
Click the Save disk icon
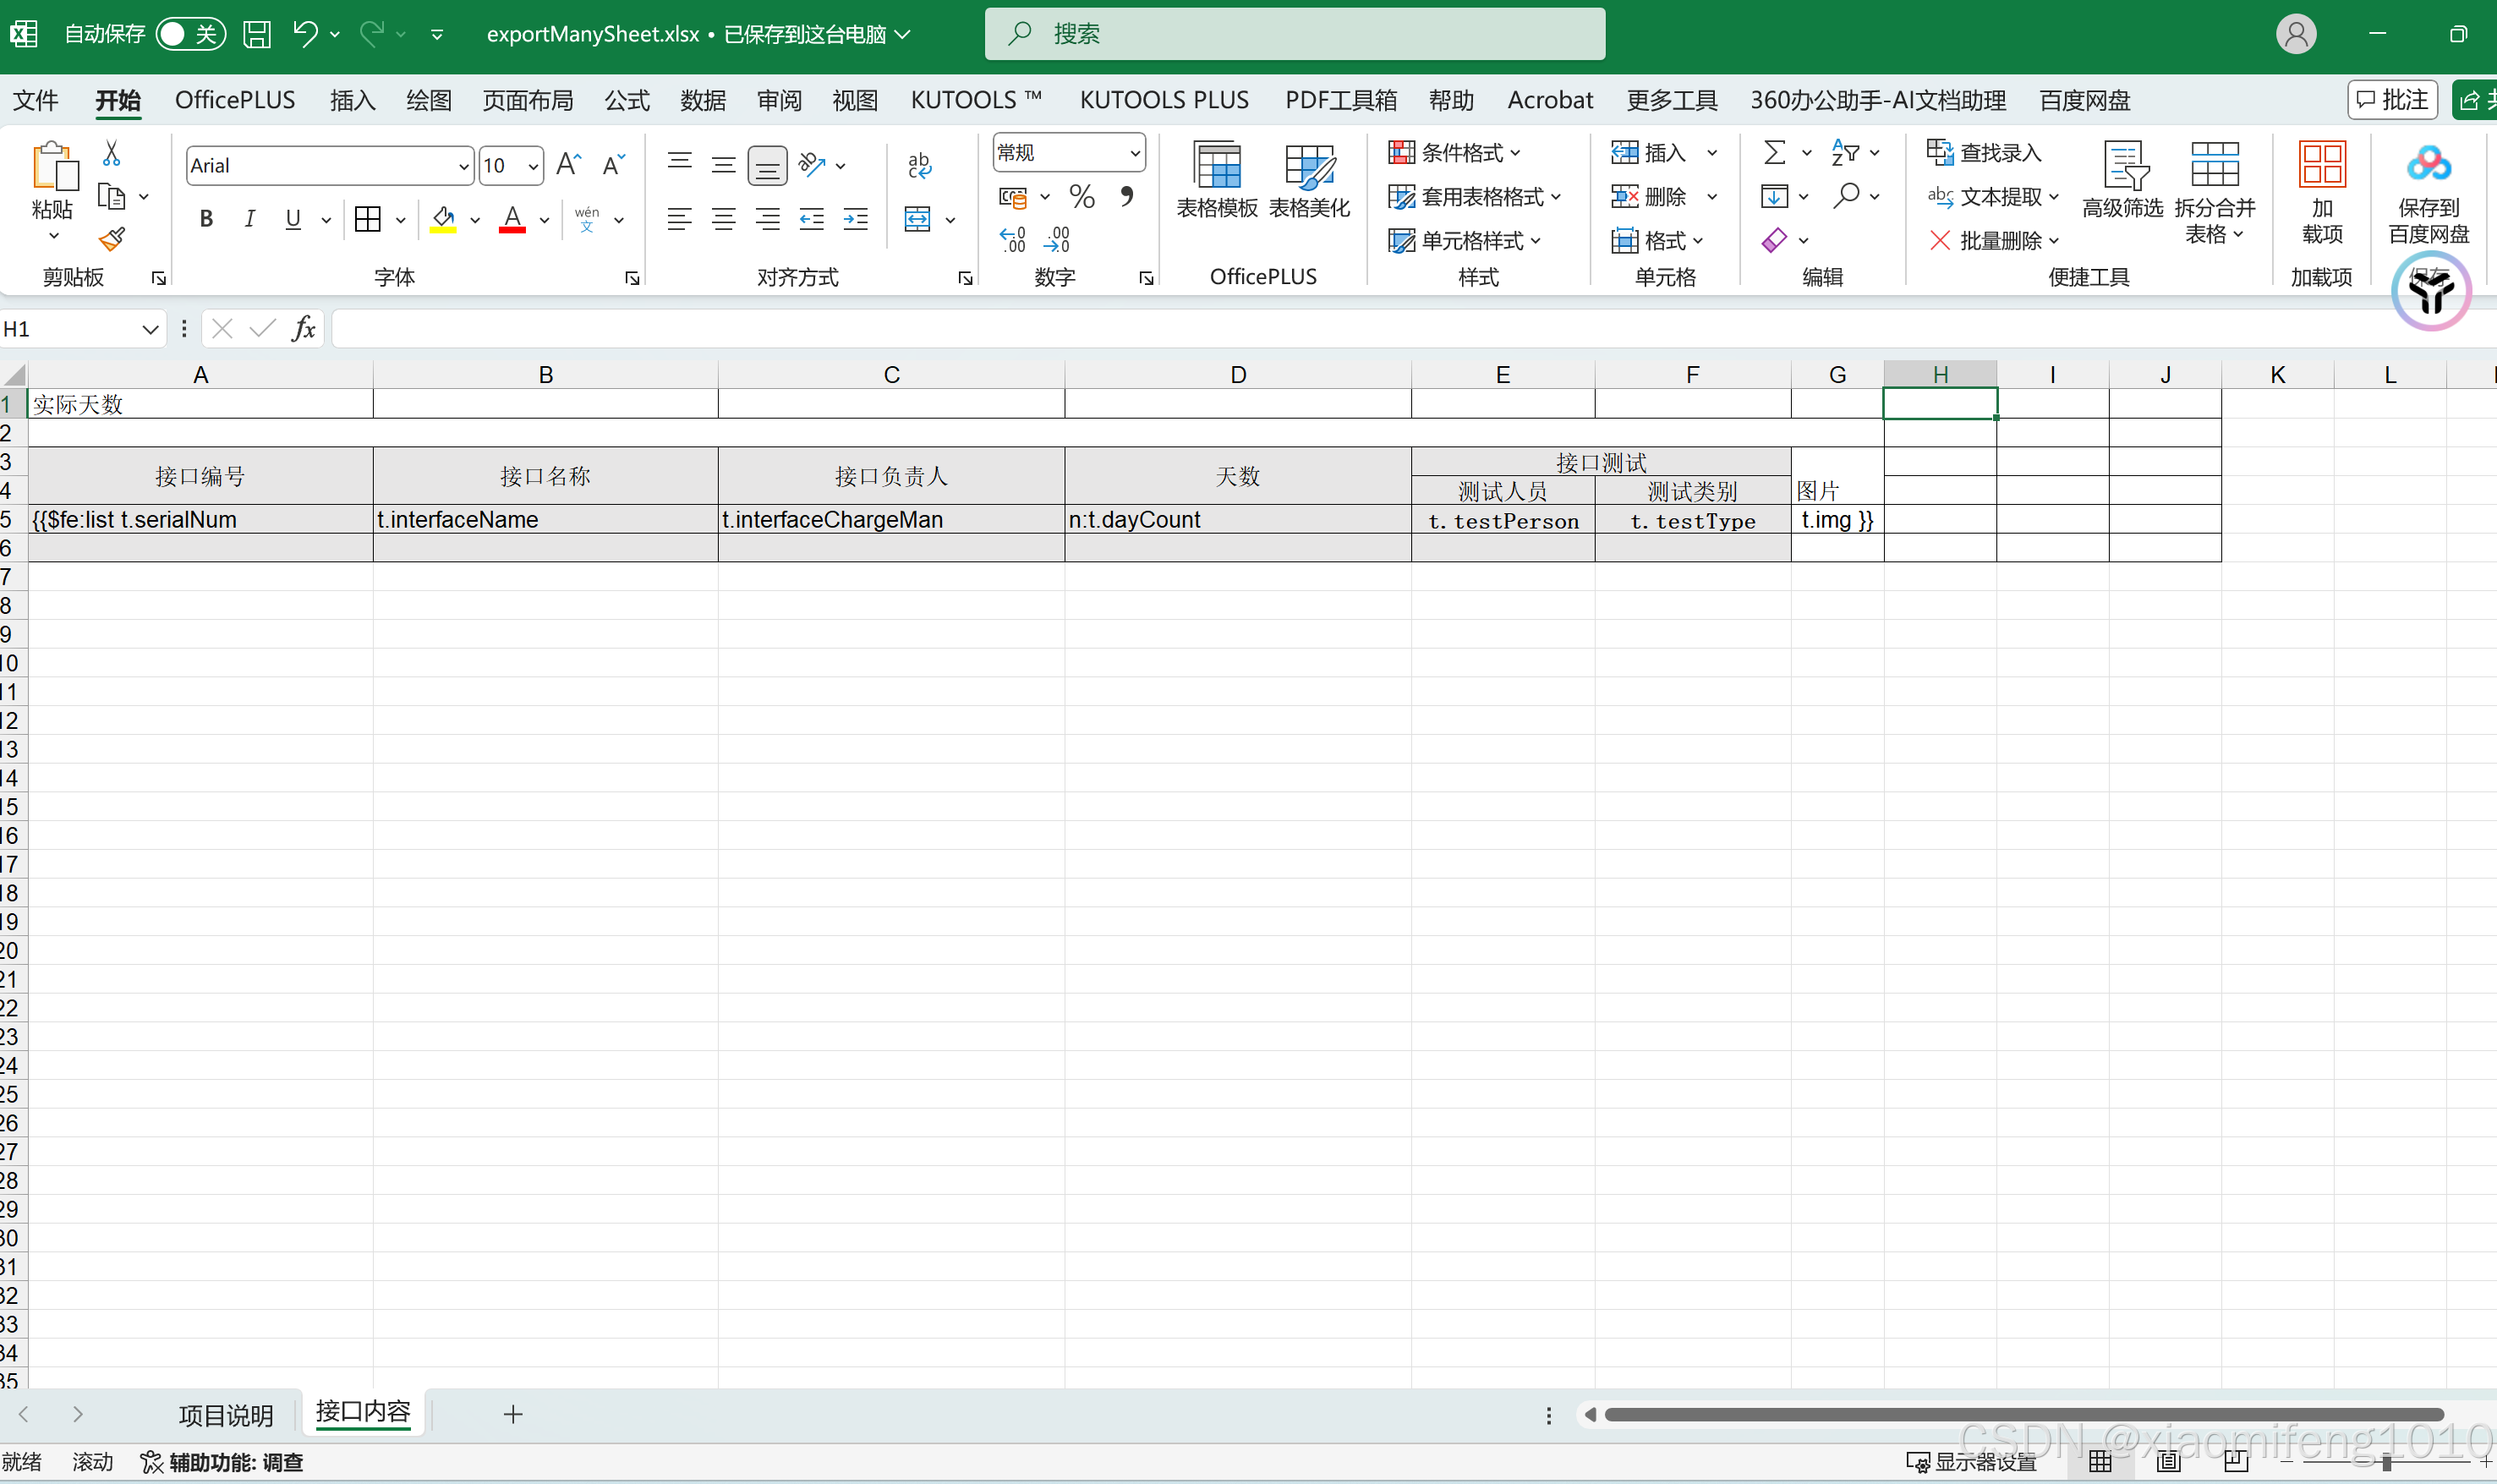coord(257,34)
